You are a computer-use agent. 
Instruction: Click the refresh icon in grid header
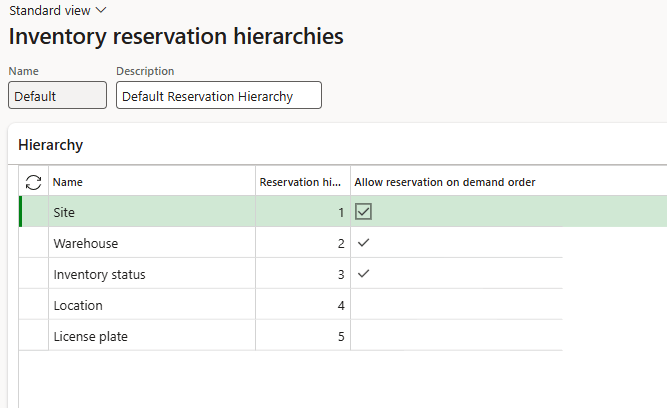pyautogui.click(x=33, y=182)
